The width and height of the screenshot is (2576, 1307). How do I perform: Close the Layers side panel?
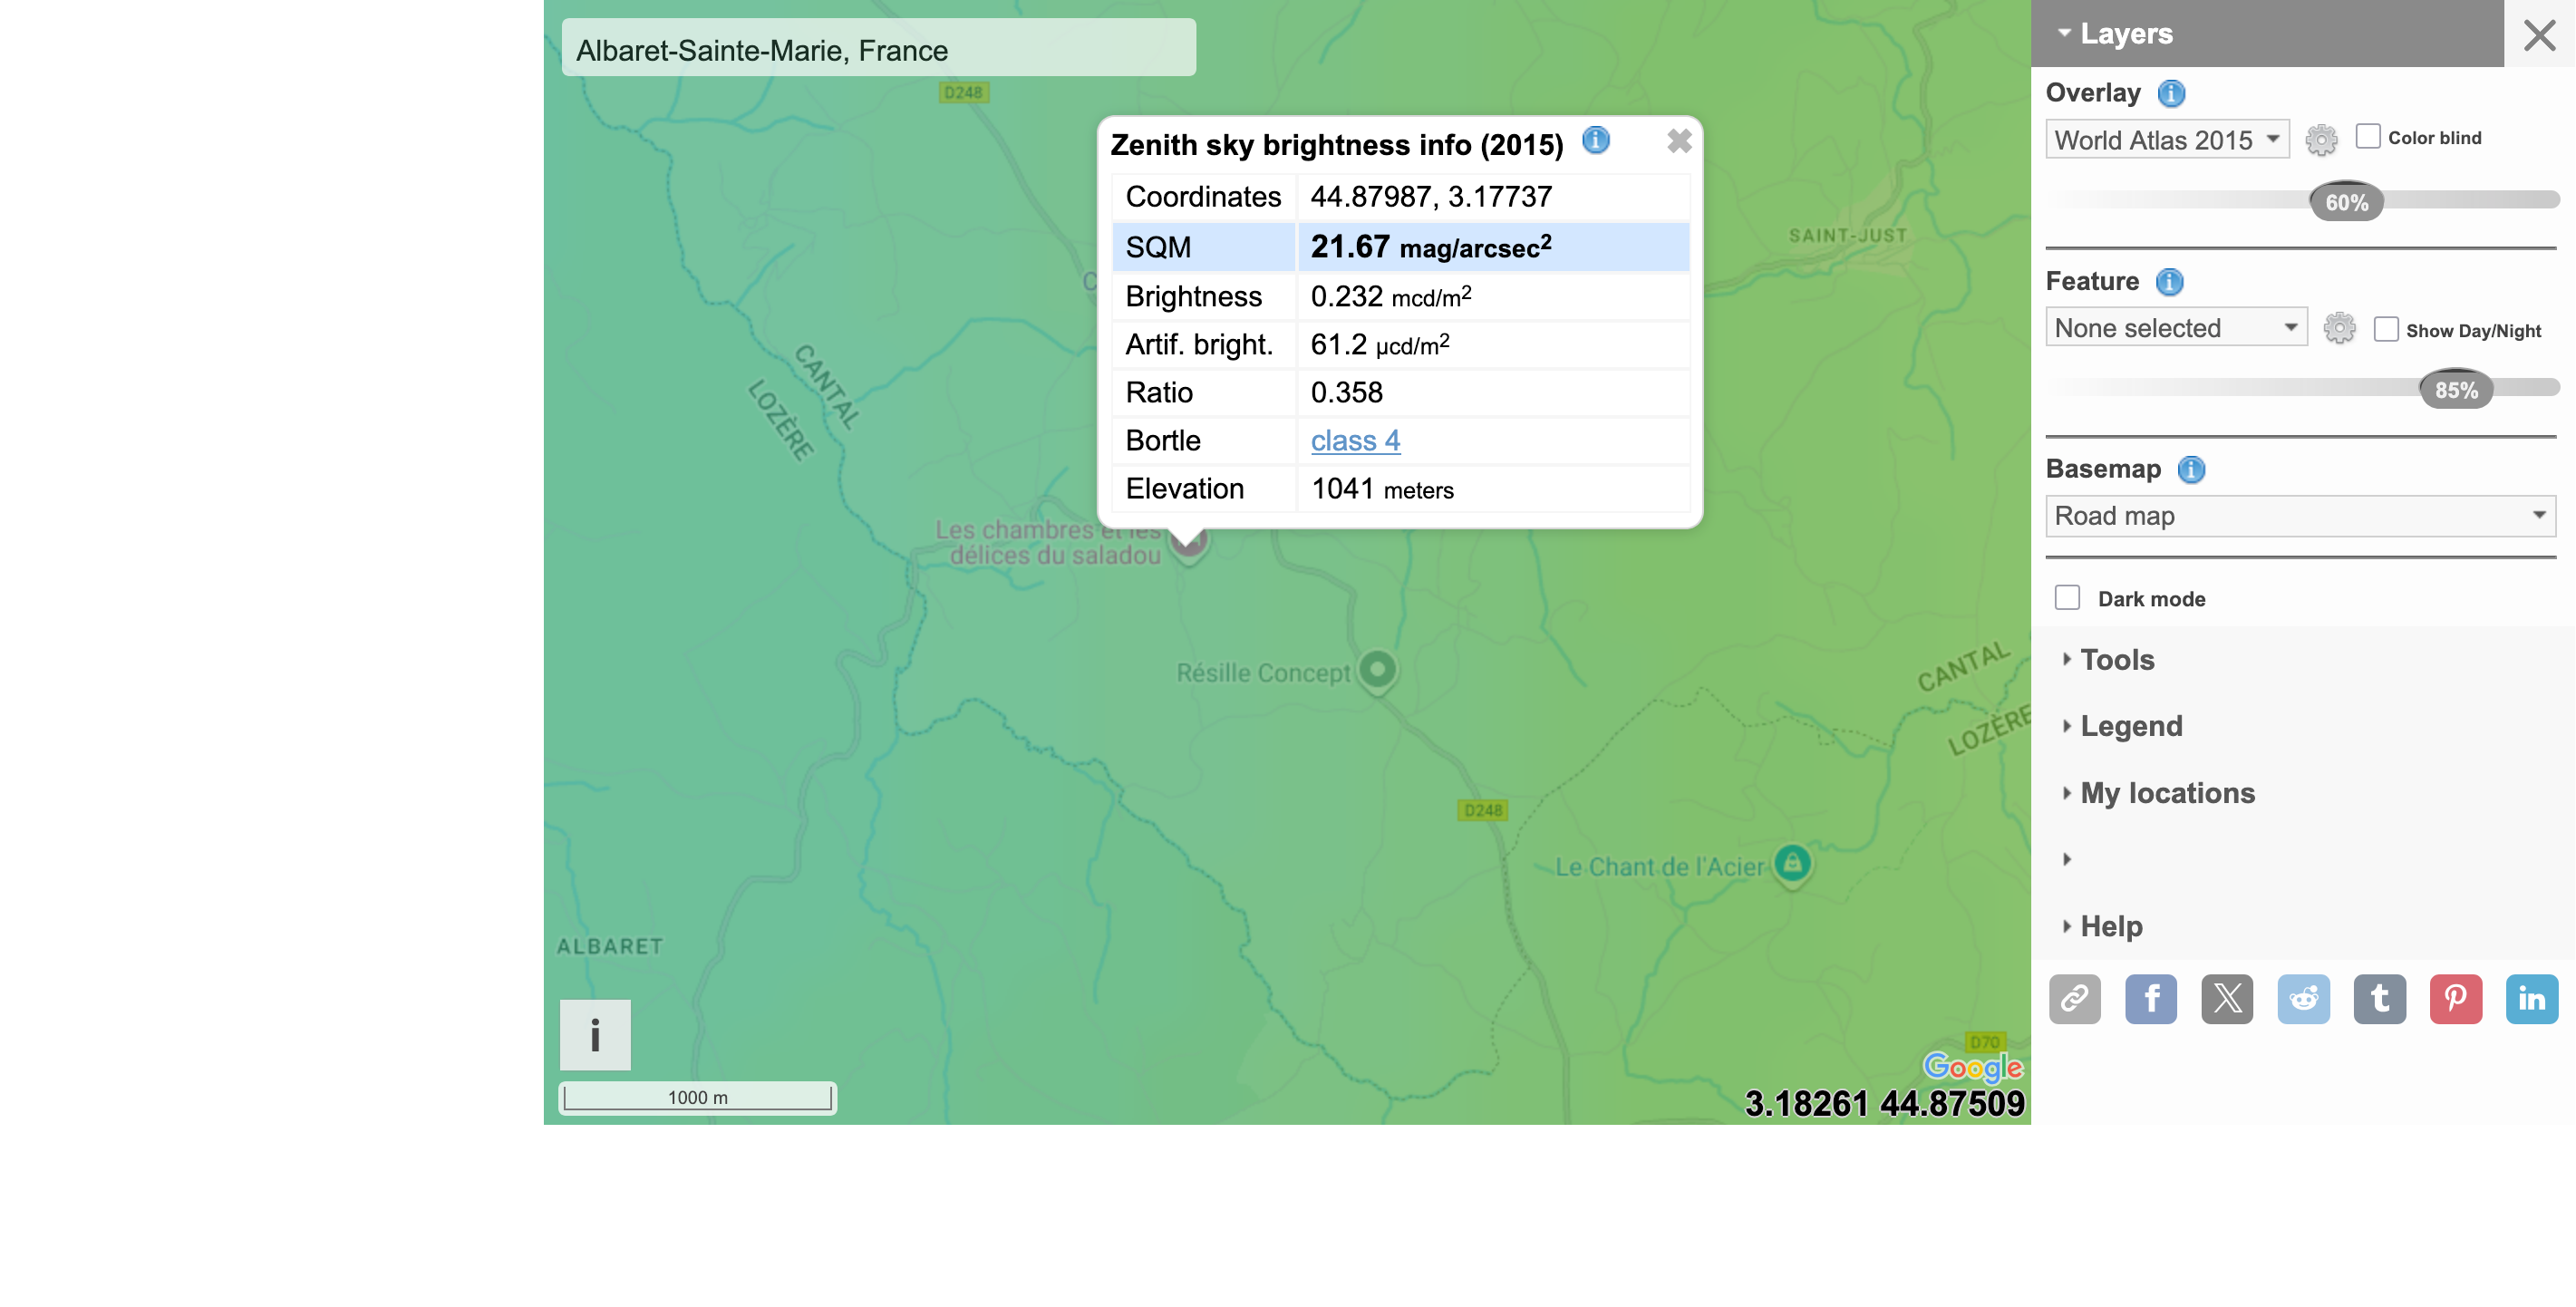(2539, 35)
